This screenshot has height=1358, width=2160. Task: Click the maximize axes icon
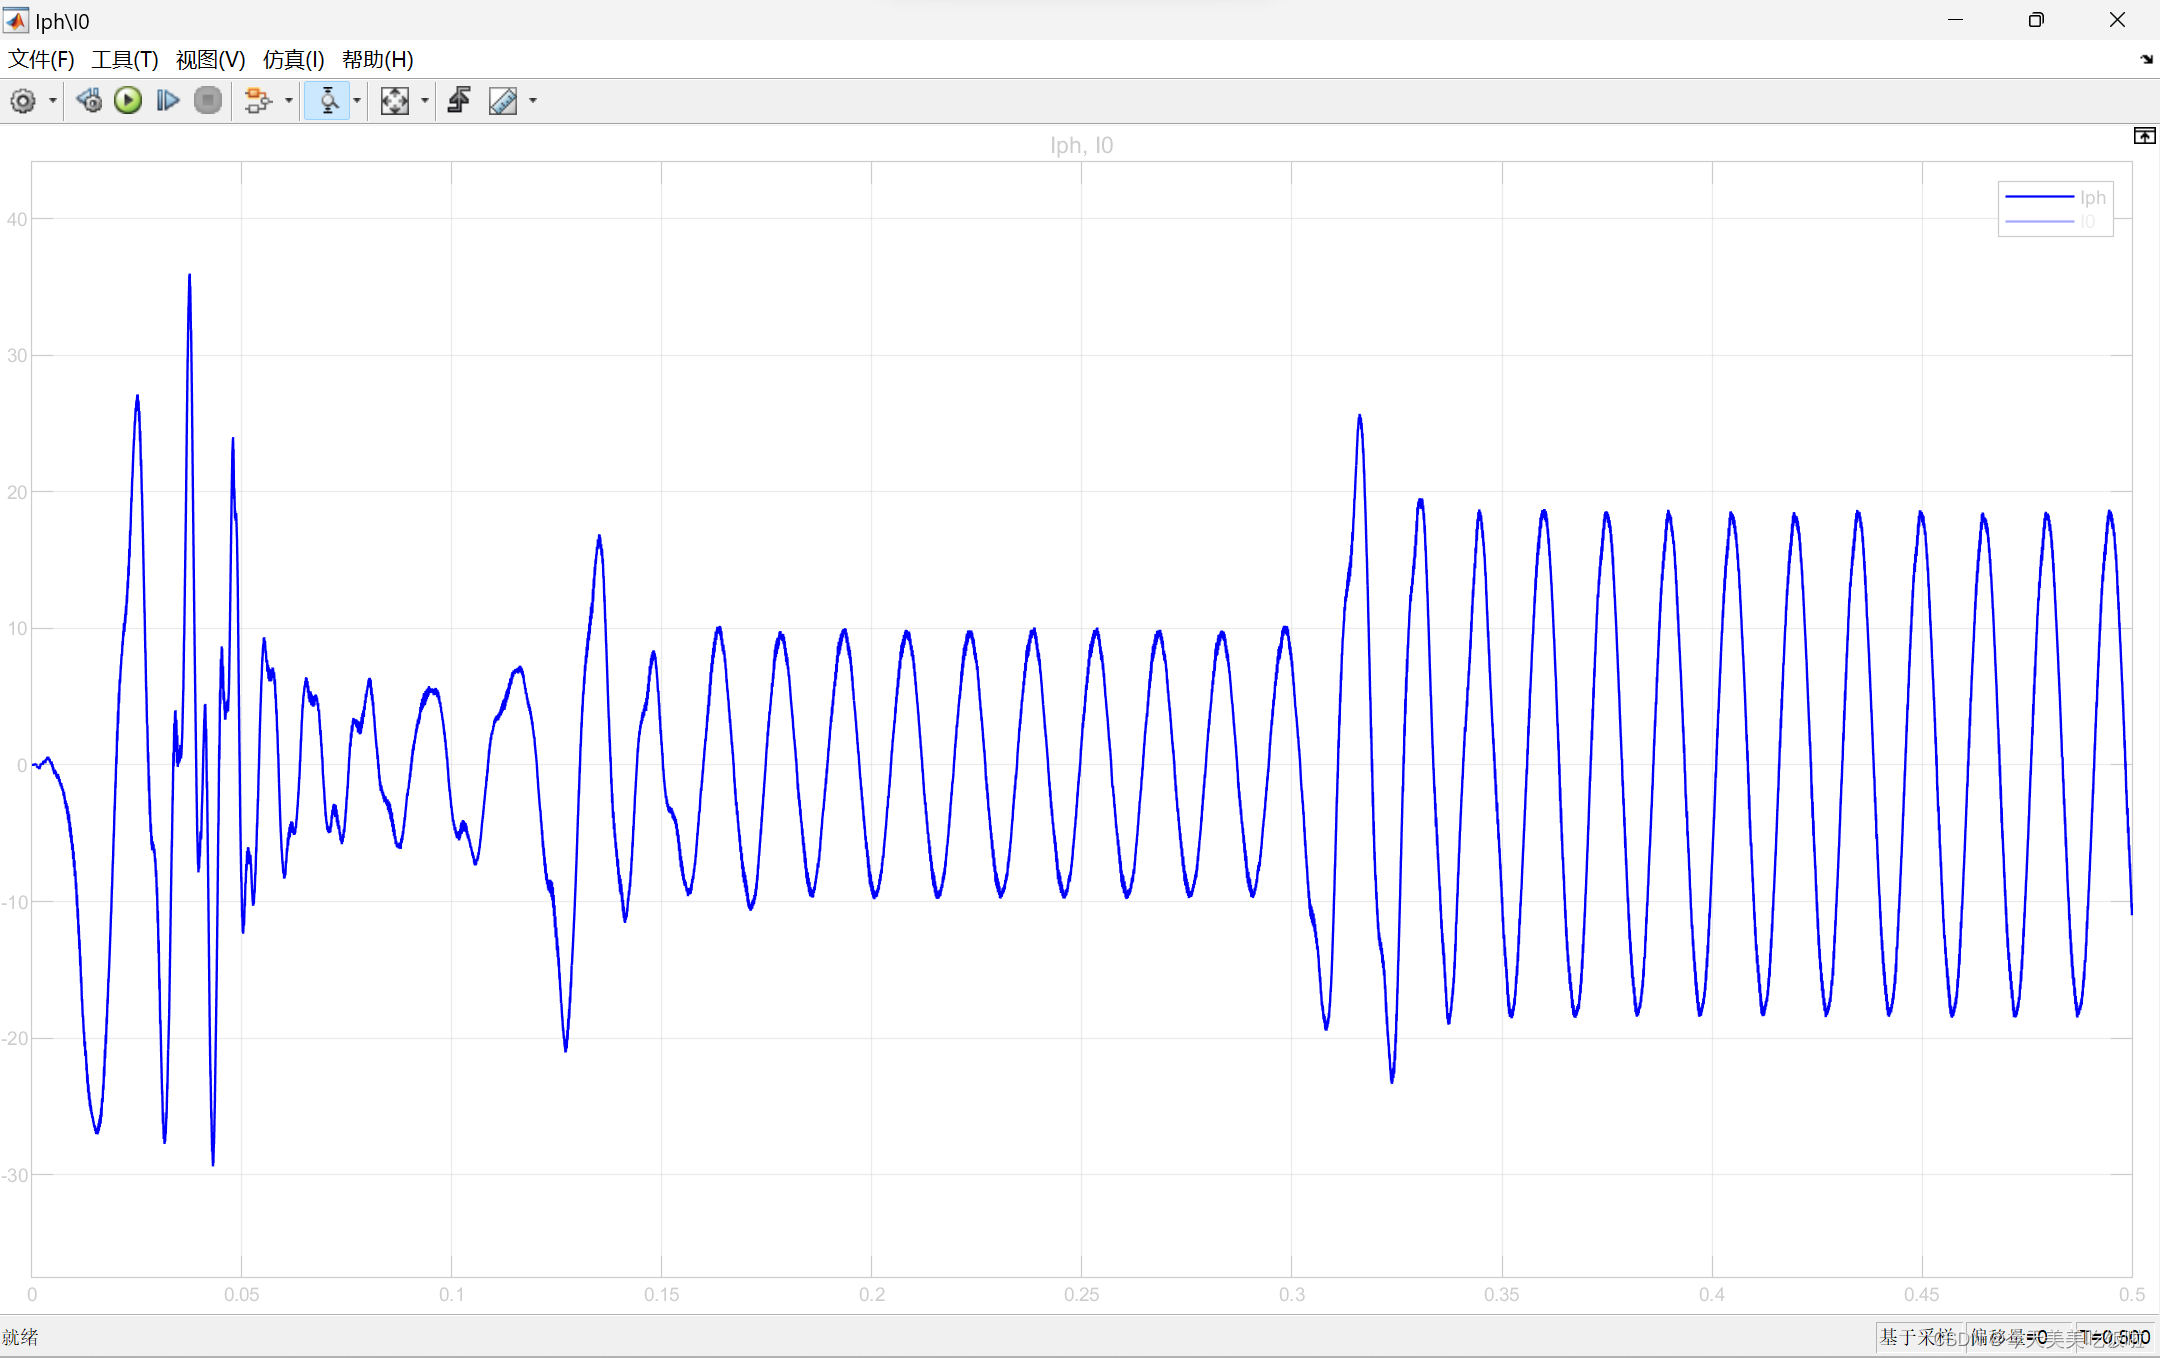pyautogui.click(x=2144, y=136)
